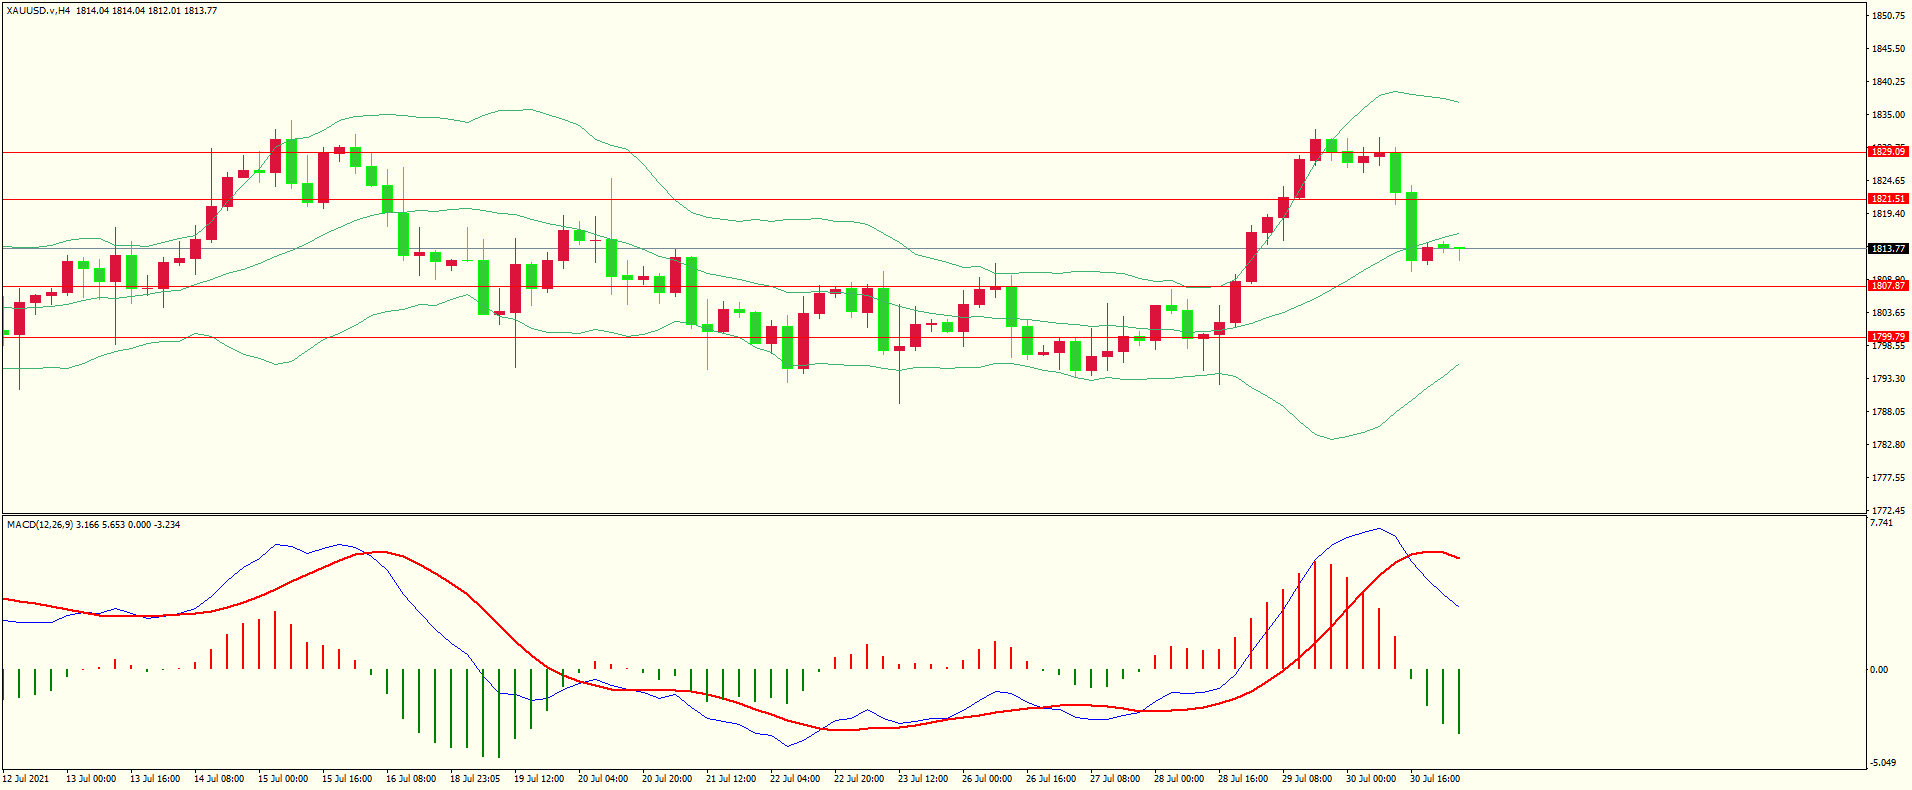1912x790 pixels.
Task: Click the 15 Jul 00:00 time label
Action: (283, 779)
